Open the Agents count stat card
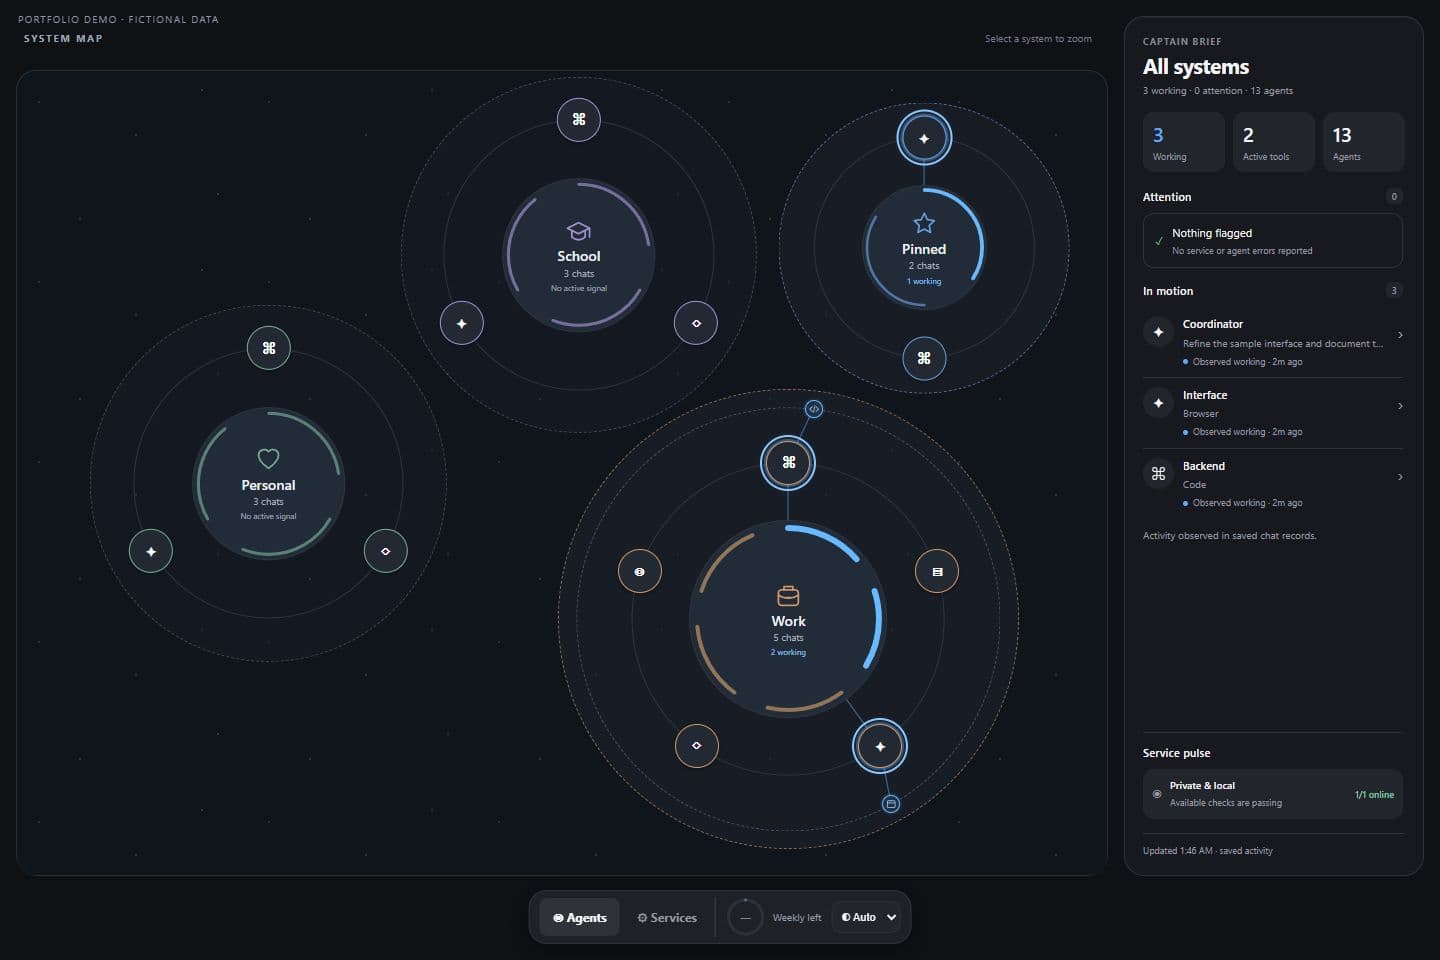1440x960 pixels. [1364, 142]
